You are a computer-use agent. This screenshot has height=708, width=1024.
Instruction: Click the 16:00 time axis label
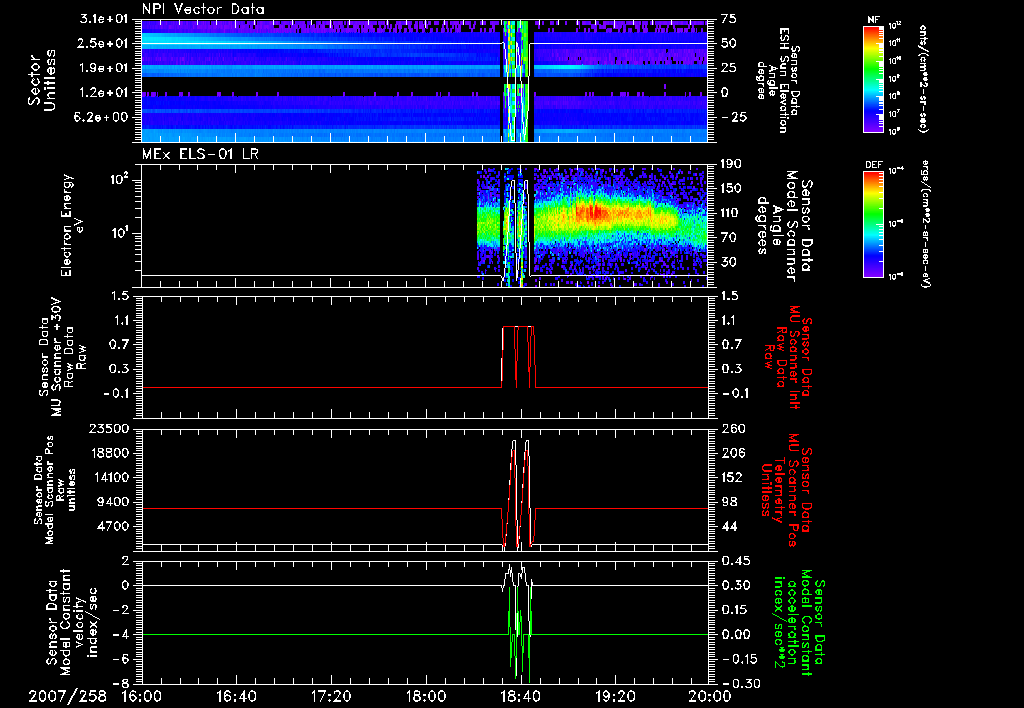point(142,696)
